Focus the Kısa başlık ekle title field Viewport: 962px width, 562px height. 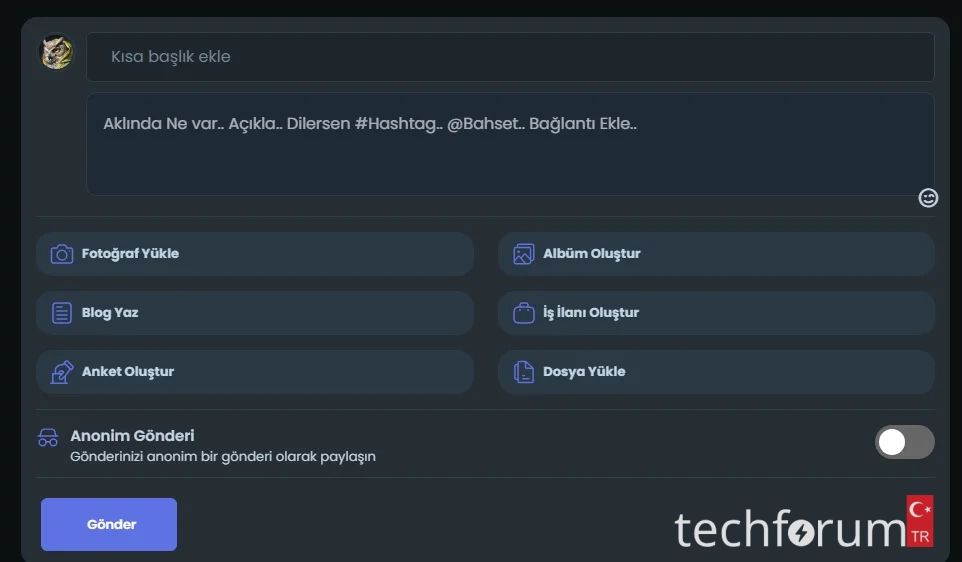click(x=510, y=57)
